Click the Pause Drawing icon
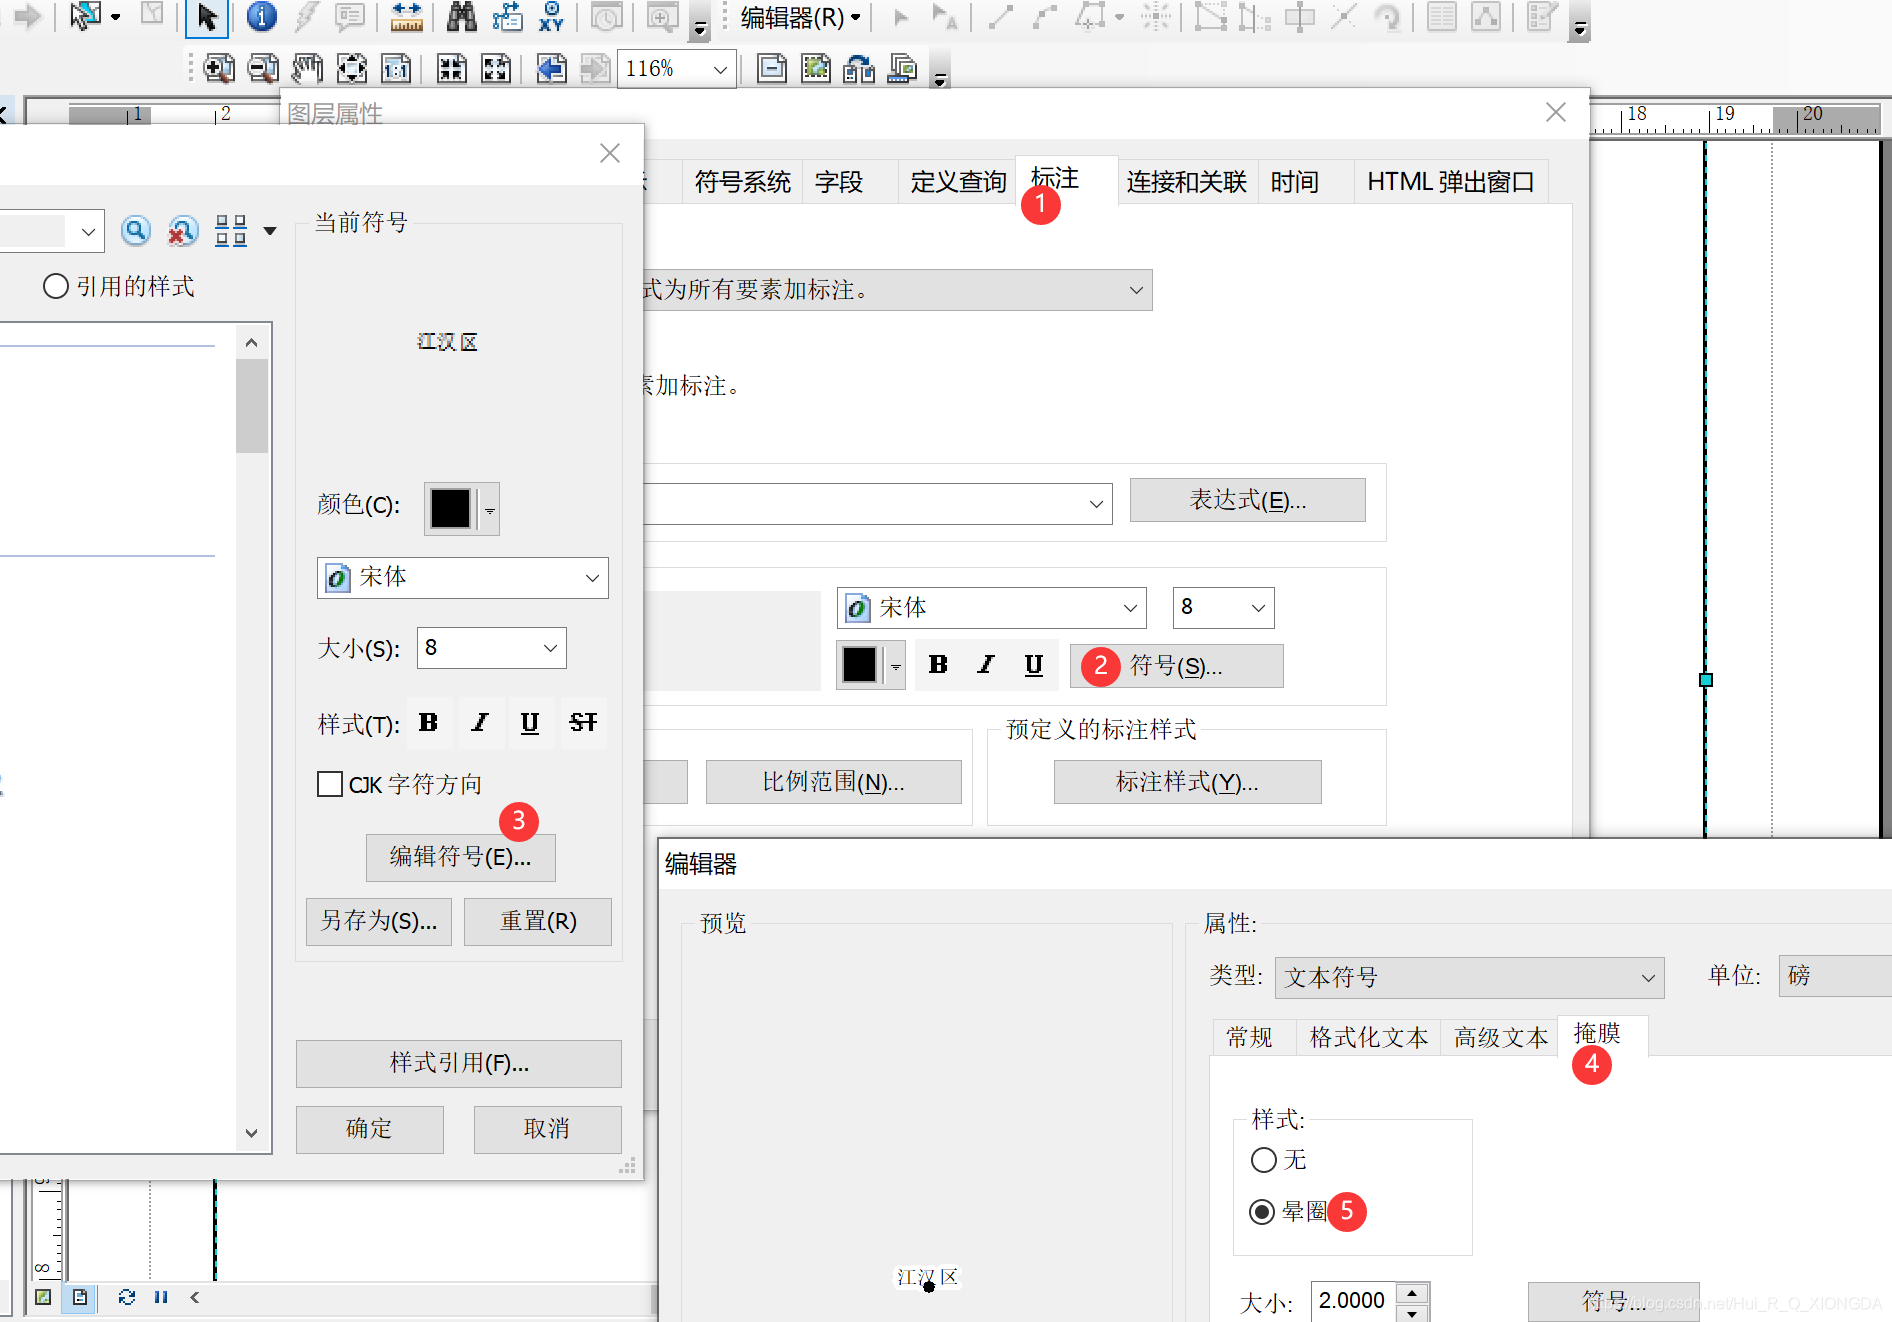 pyautogui.click(x=161, y=1297)
